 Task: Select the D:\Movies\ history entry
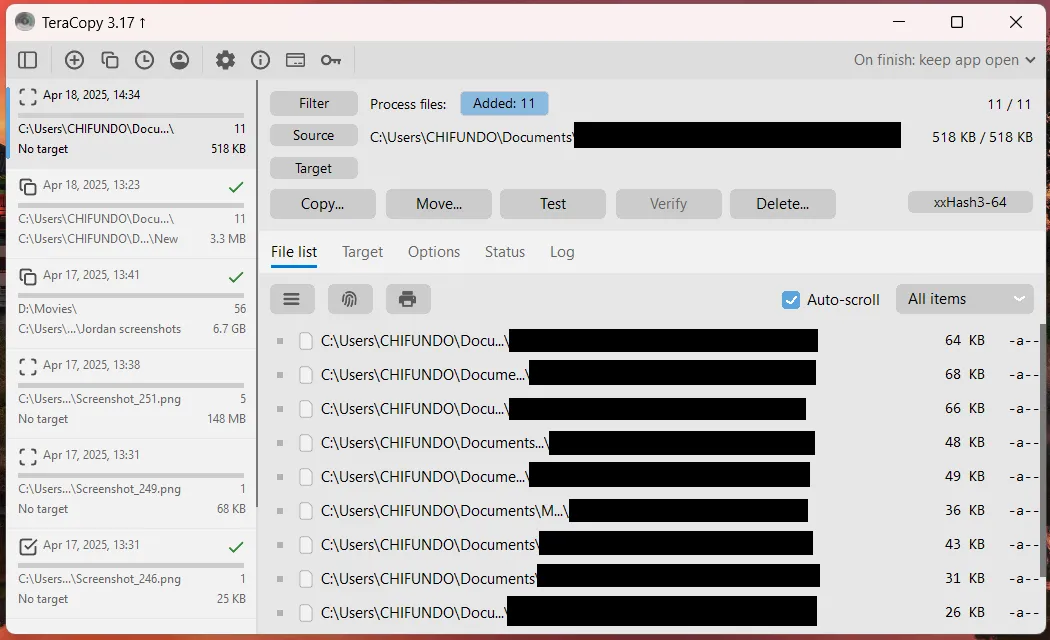131,303
